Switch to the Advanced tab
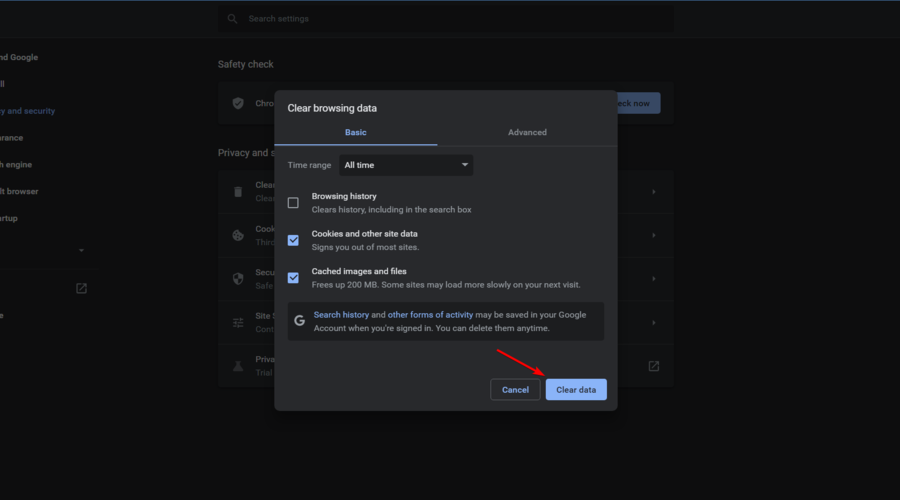Viewport: 900px width, 500px height. [x=527, y=133]
